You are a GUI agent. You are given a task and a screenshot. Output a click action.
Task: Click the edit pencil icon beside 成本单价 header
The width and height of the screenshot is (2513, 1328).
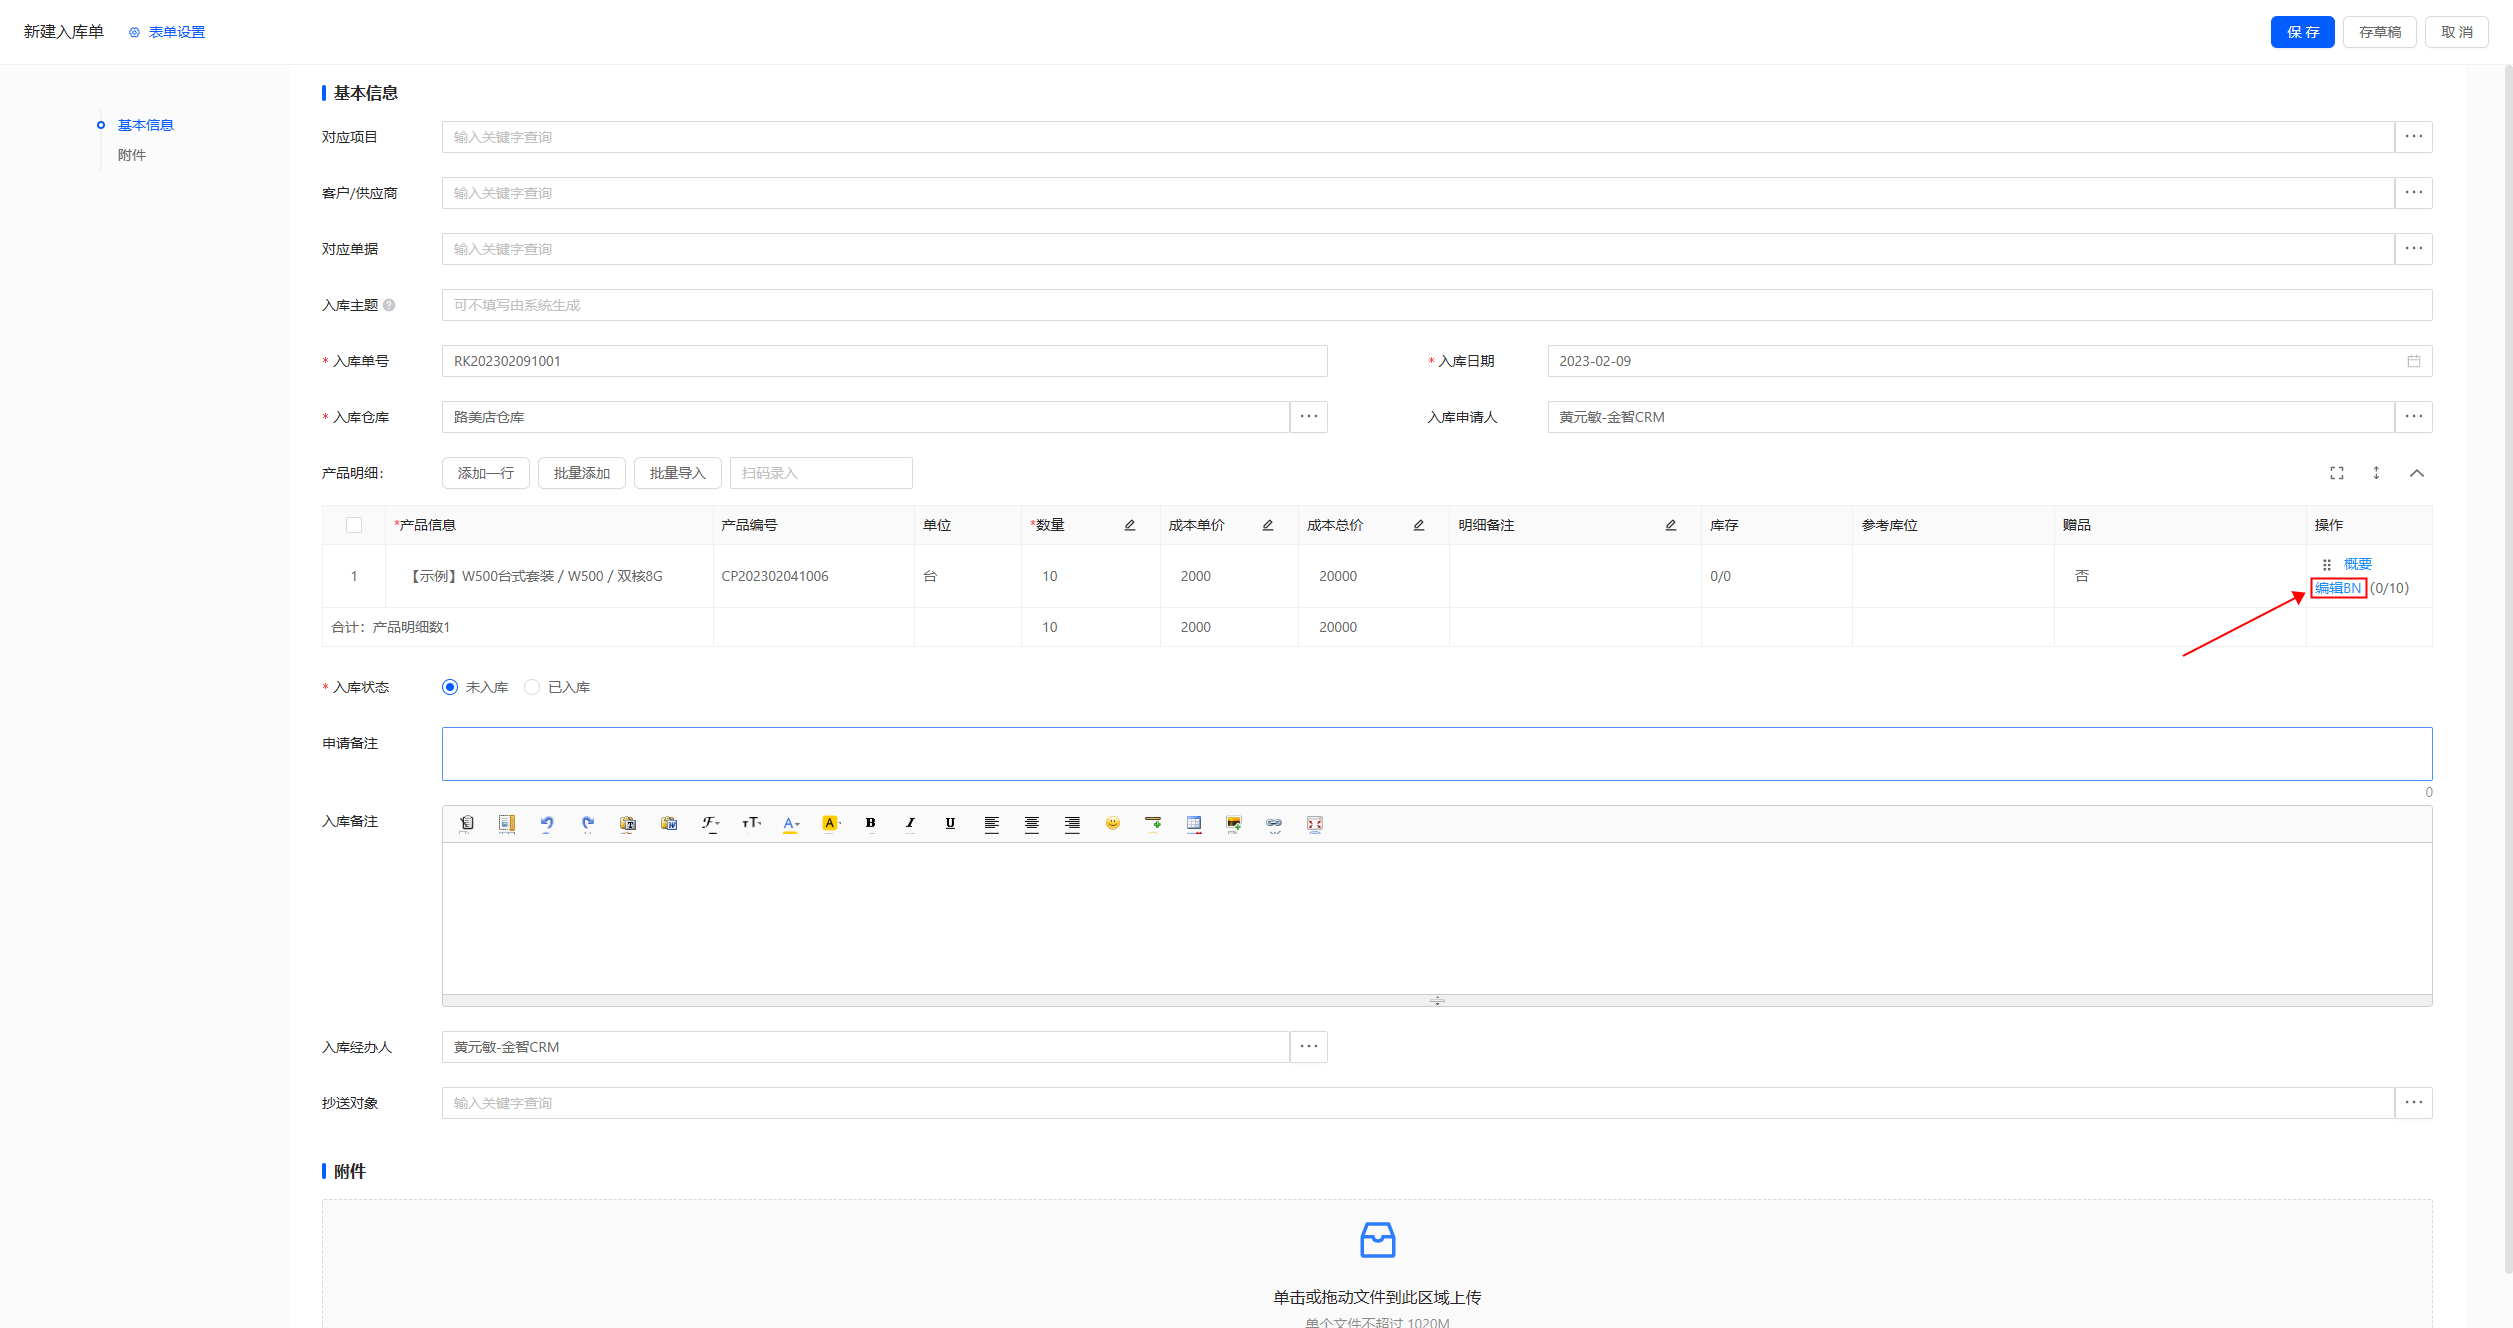1268,525
